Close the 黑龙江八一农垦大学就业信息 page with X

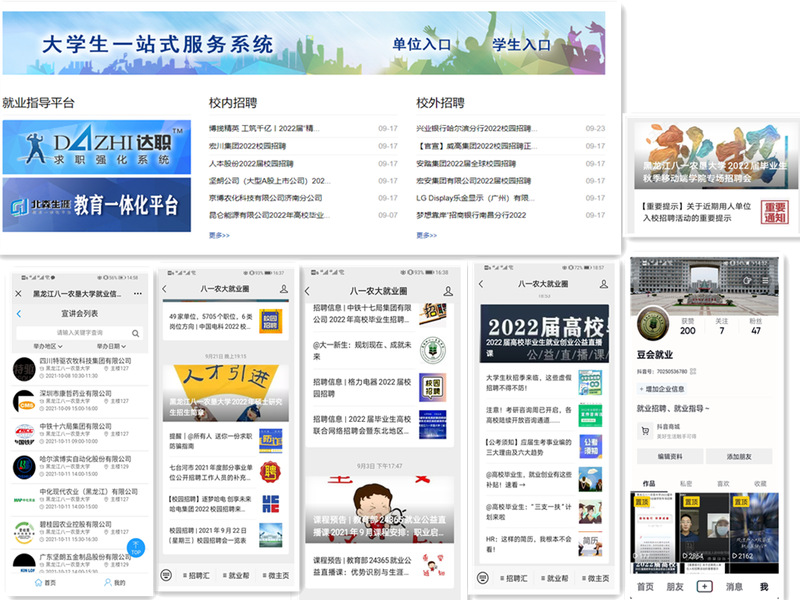pos(20,294)
